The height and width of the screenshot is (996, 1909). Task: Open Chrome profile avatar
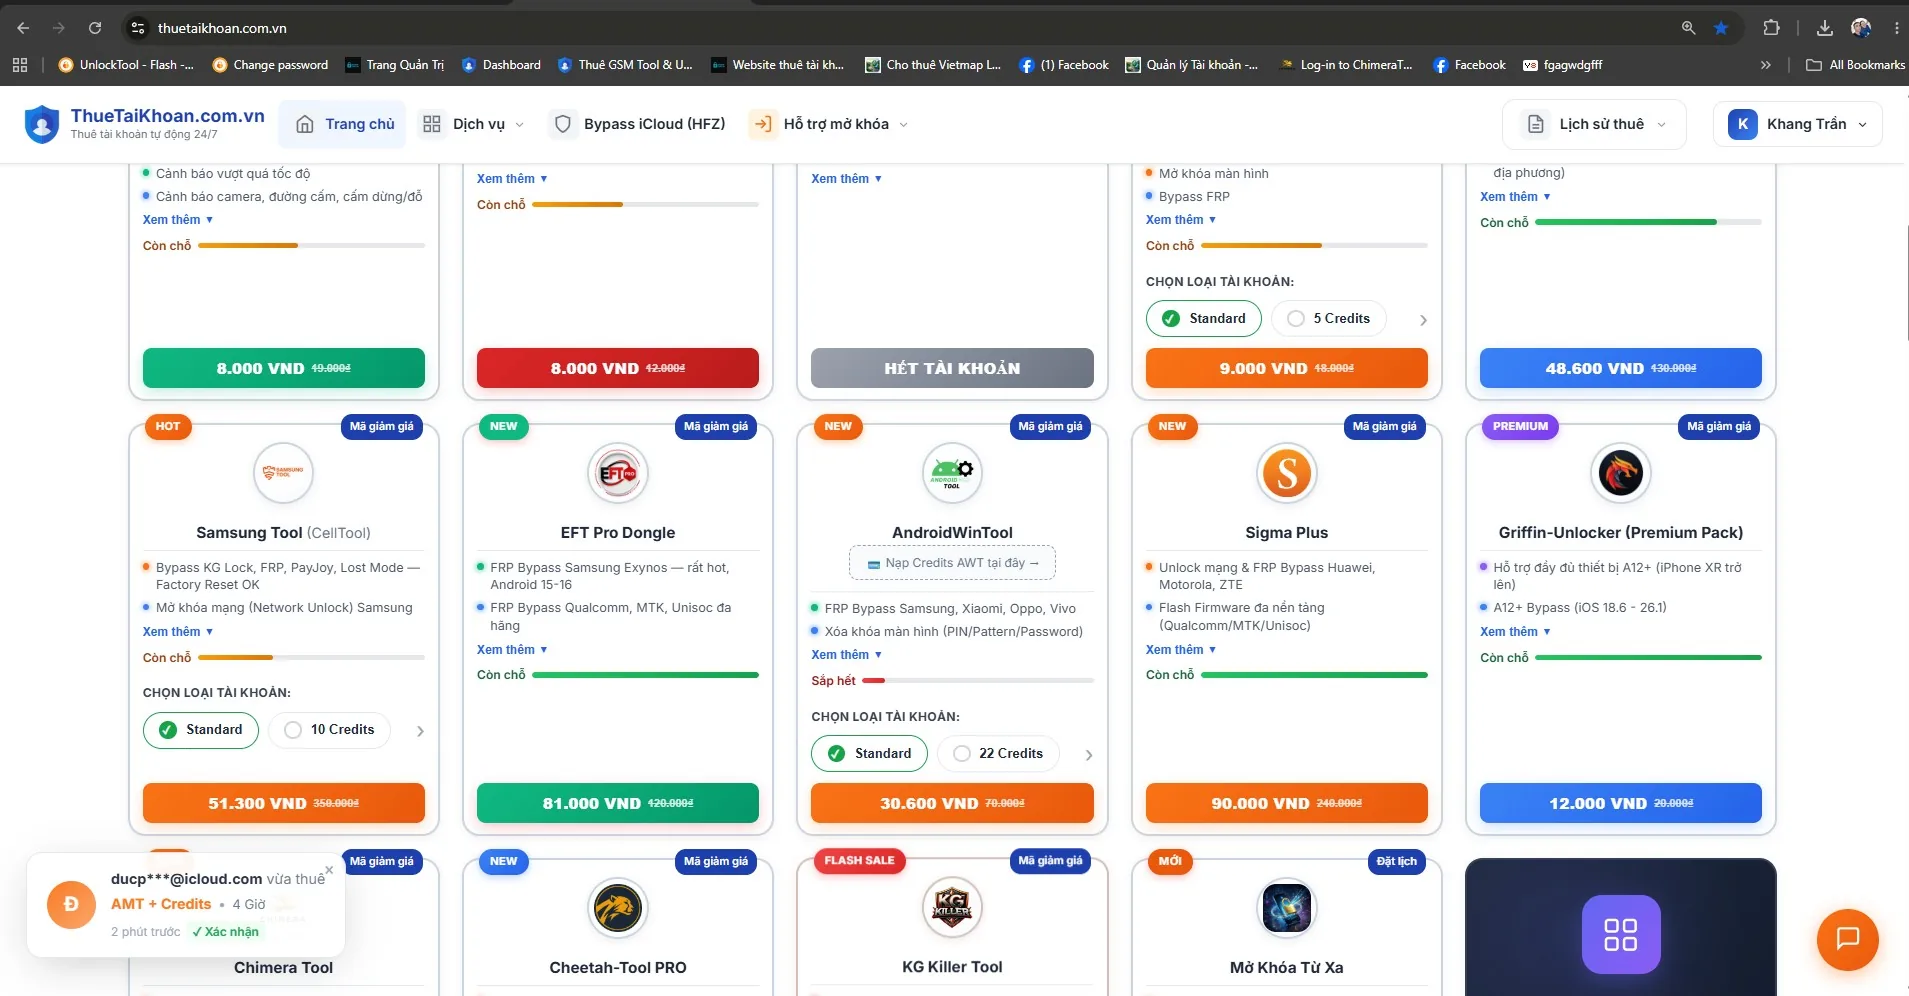click(1861, 28)
